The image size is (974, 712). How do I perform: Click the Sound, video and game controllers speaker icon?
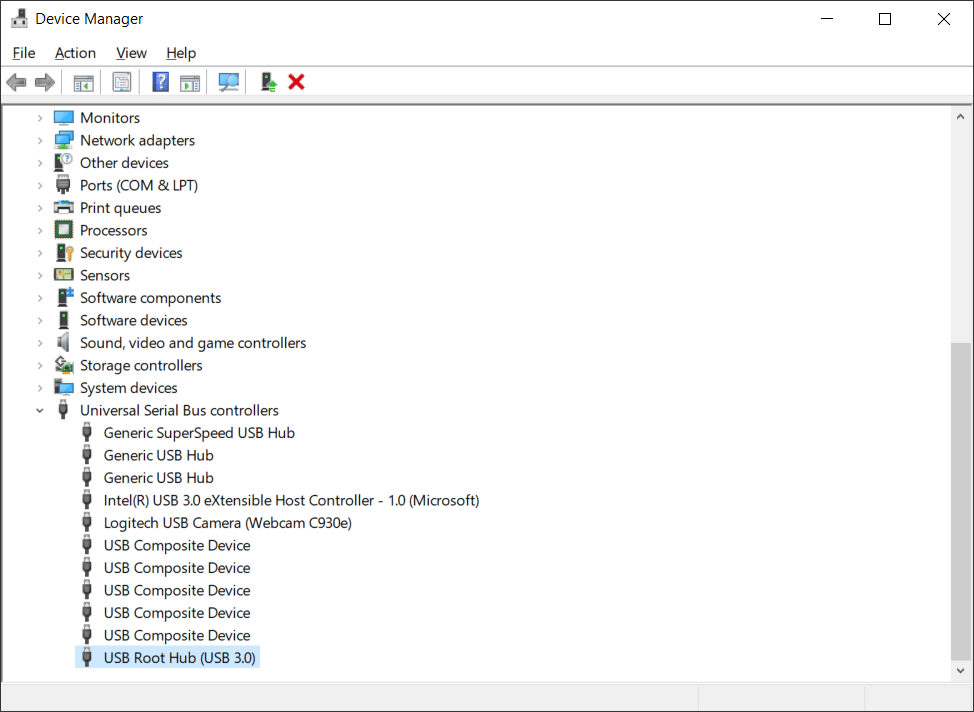coord(63,342)
